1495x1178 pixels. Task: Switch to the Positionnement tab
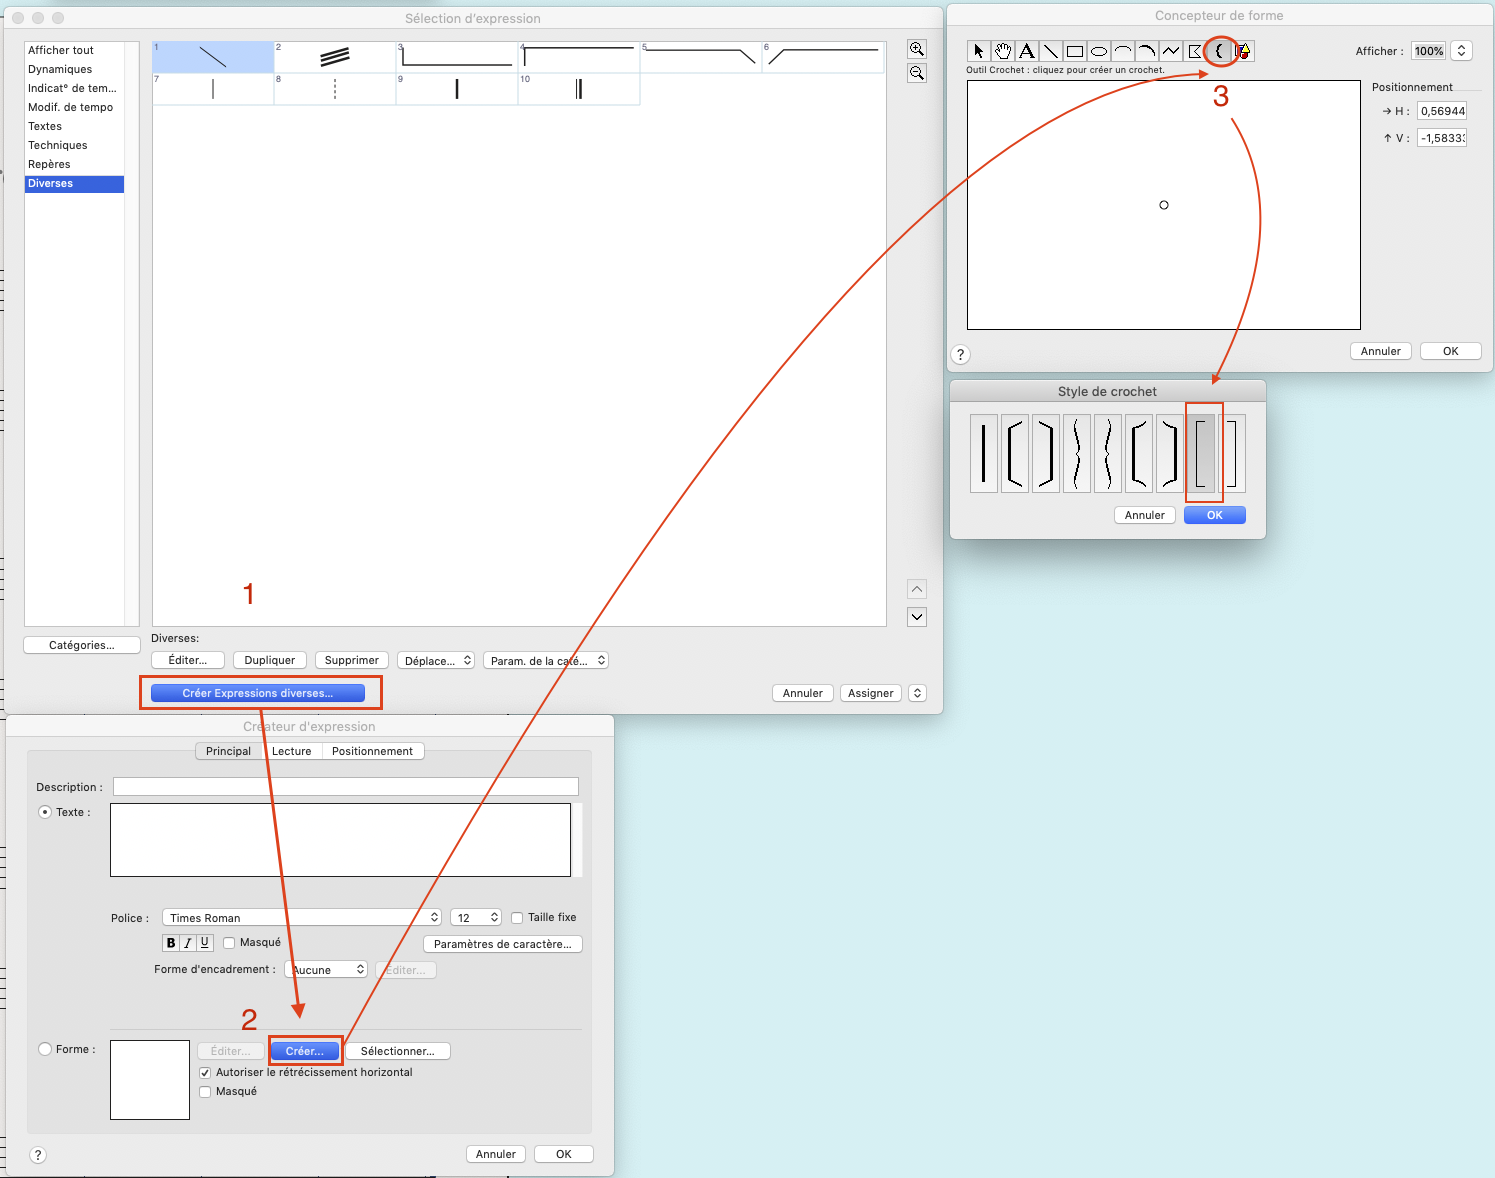pos(372,751)
